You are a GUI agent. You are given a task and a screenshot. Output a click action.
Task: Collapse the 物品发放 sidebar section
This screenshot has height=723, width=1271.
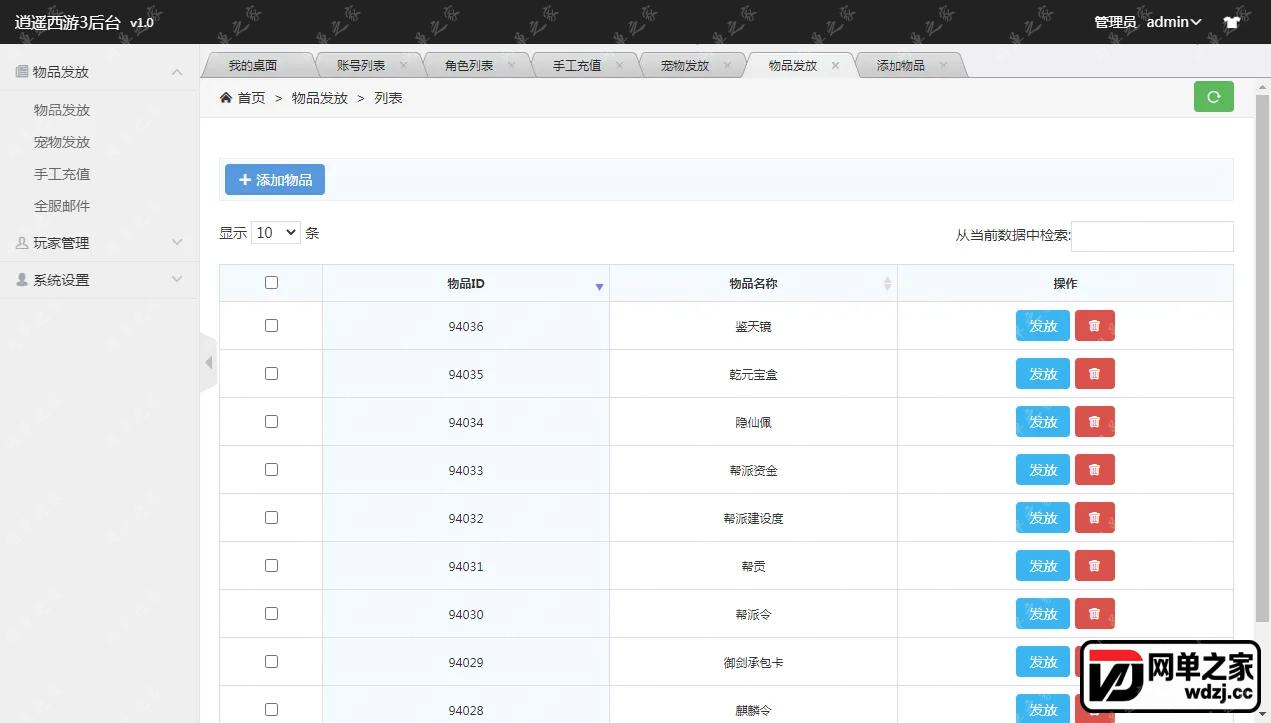pyautogui.click(x=100, y=72)
